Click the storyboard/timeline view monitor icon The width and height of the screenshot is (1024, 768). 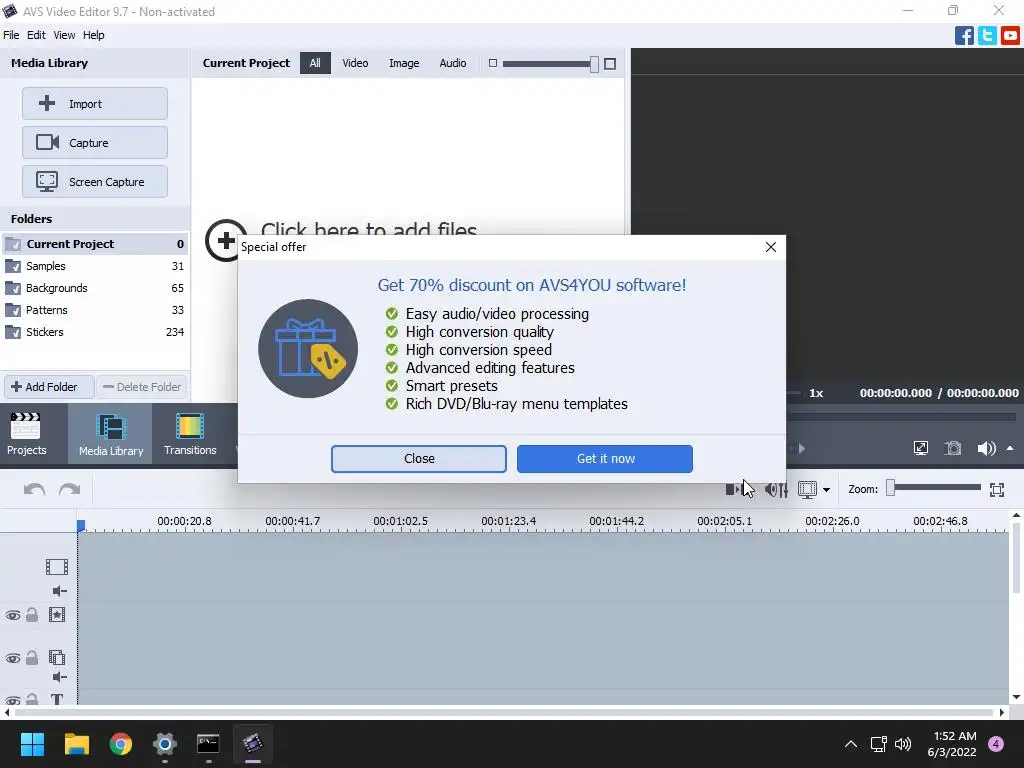807,489
